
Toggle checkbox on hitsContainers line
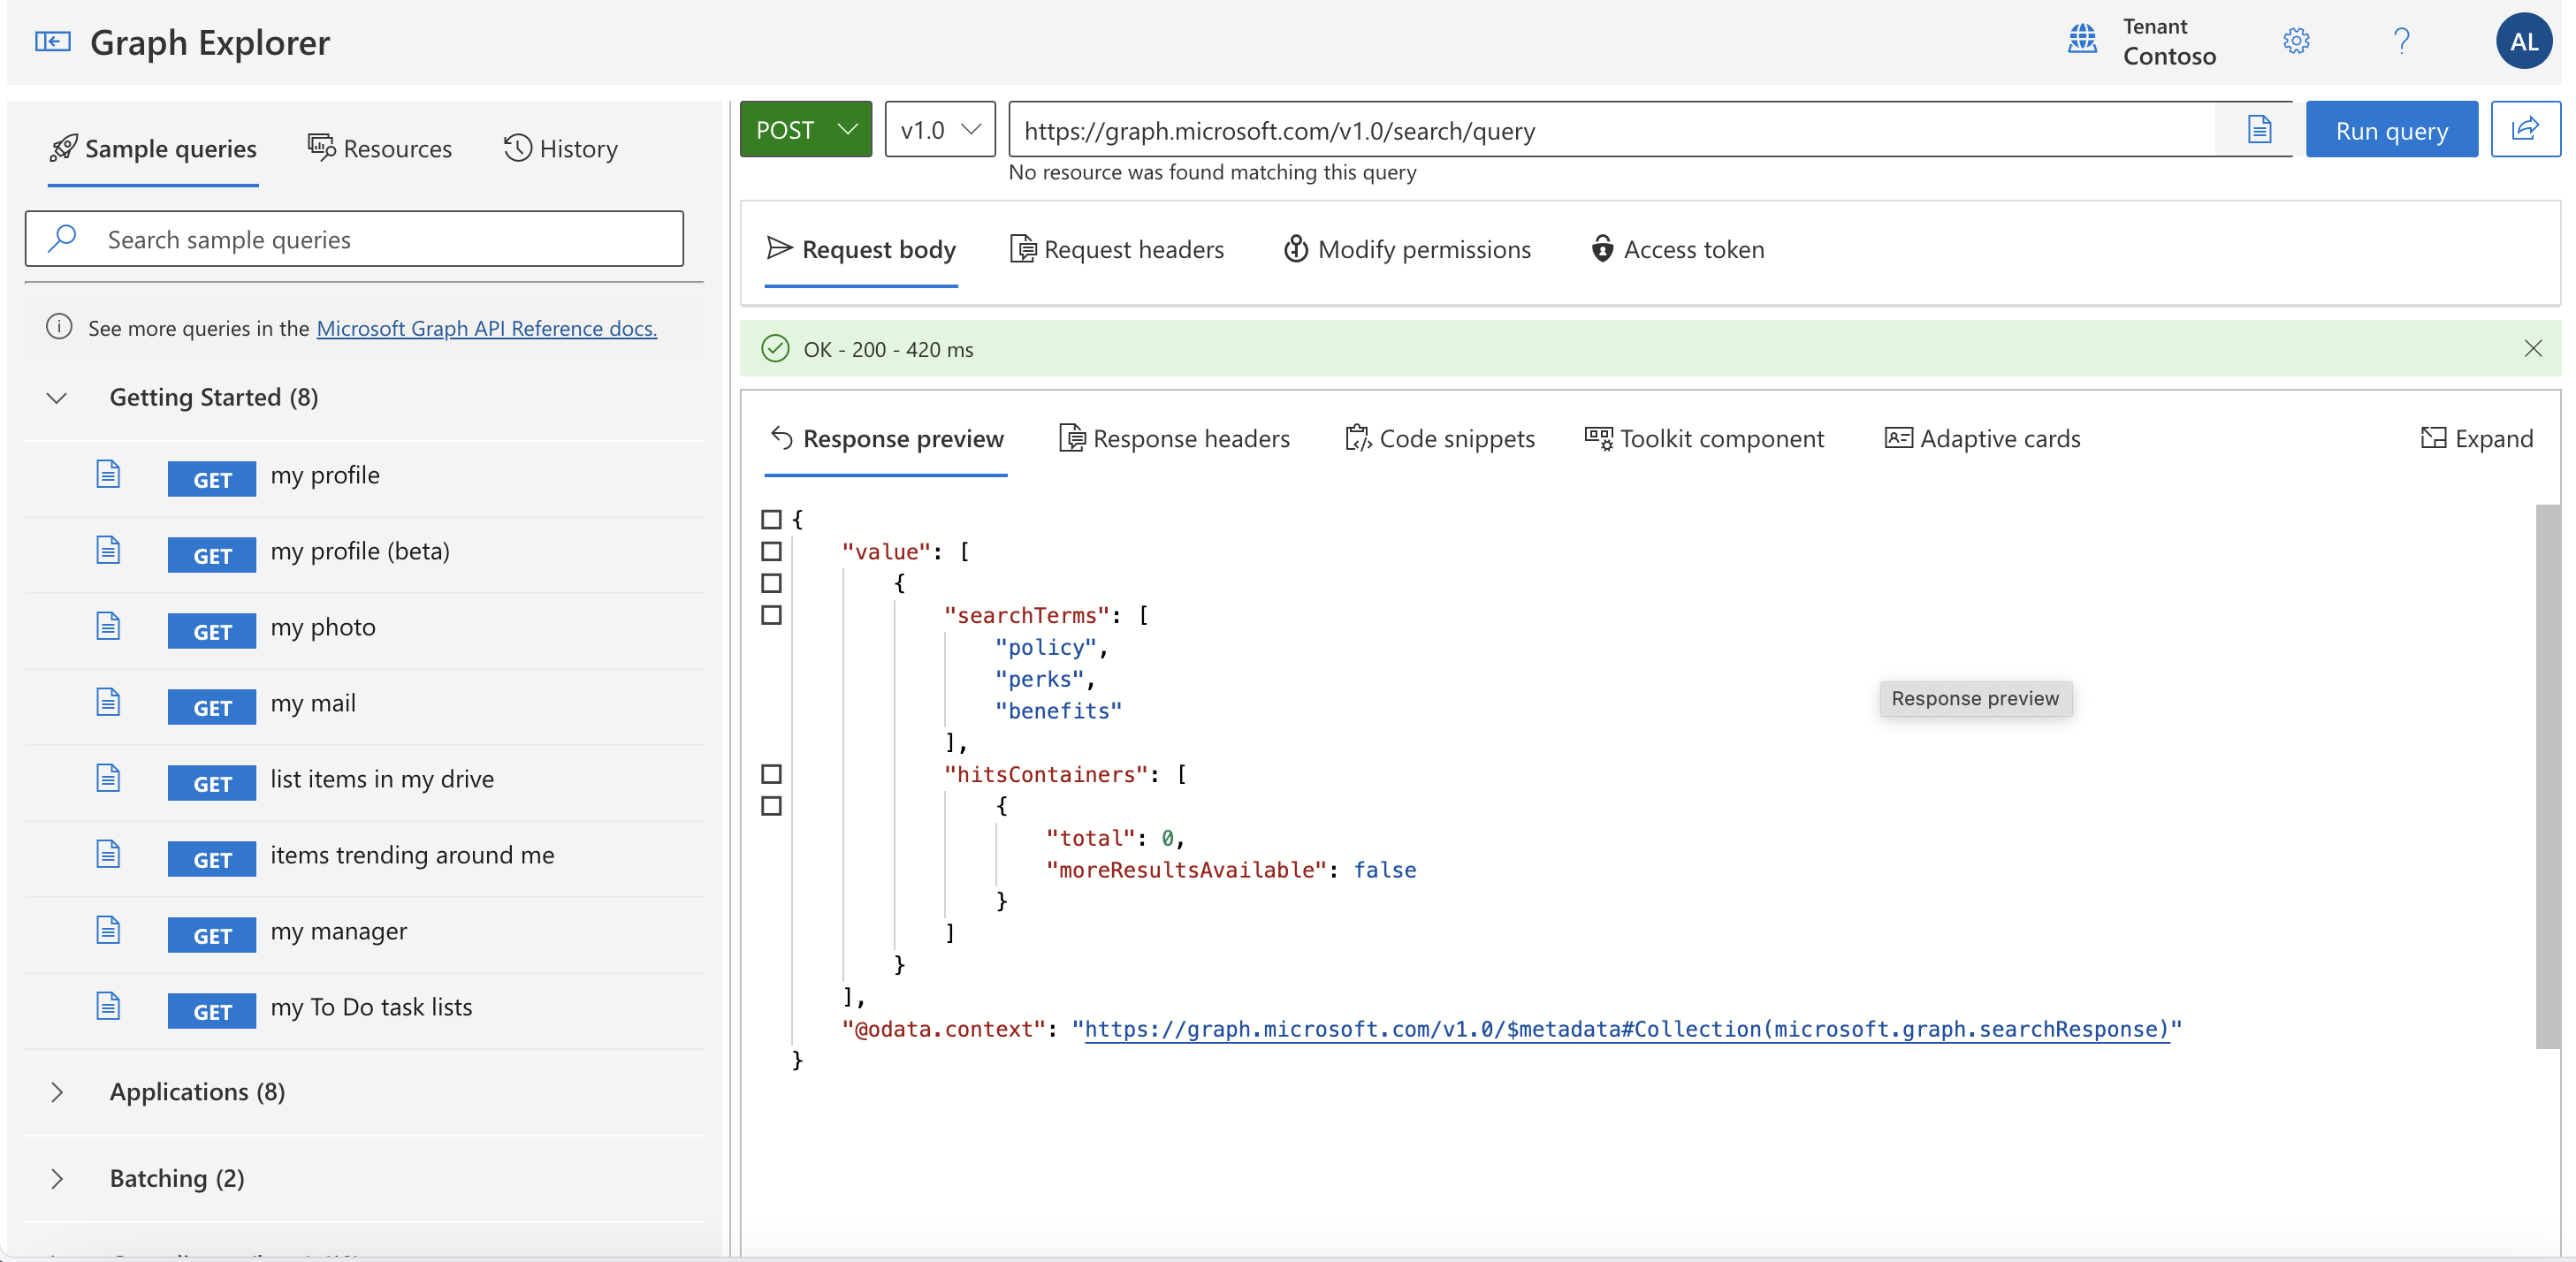(x=769, y=774)
